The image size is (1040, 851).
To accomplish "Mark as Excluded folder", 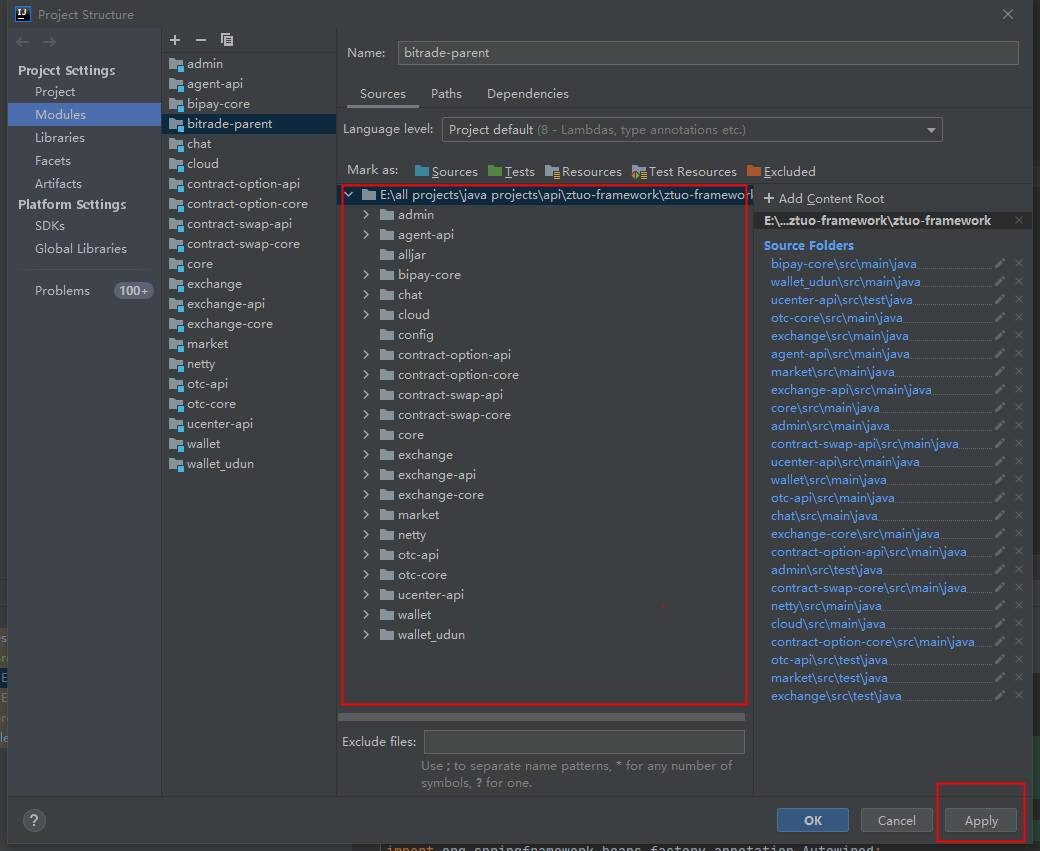I will [781, 172].
